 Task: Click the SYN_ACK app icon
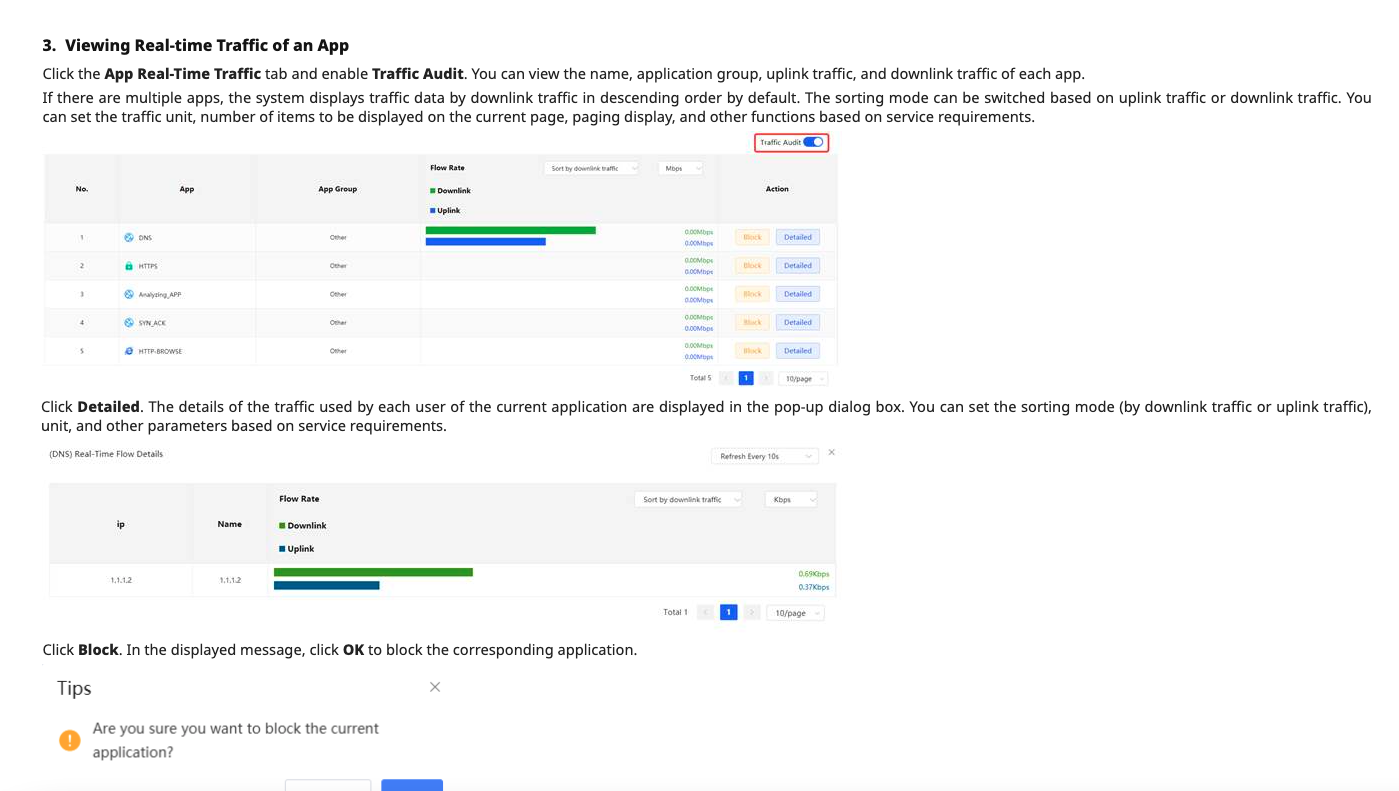[129, 323]
